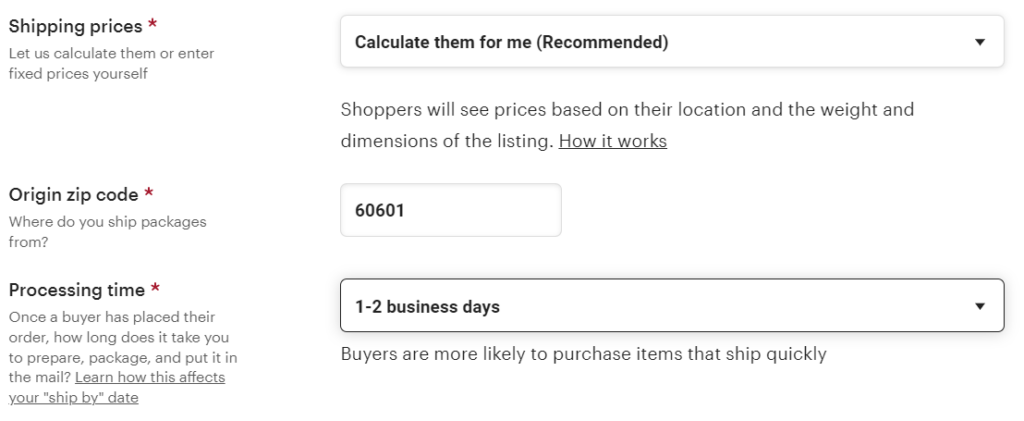
Task: Open "Learn how this affects your ship by date" link
Action: pos(149,377)
